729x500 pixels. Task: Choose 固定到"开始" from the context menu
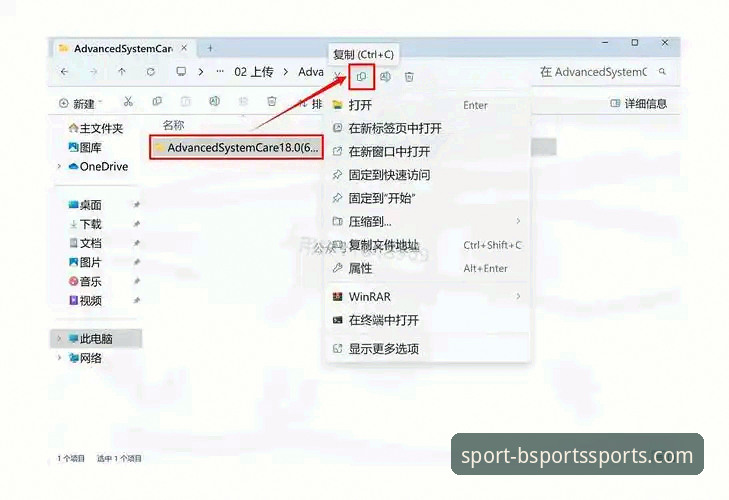coord(428,199)
